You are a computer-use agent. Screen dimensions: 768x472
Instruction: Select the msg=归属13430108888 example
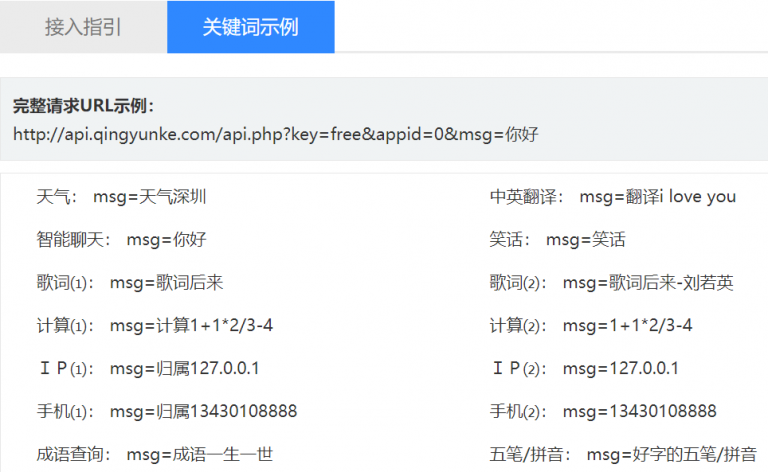(x=203, y=412)
